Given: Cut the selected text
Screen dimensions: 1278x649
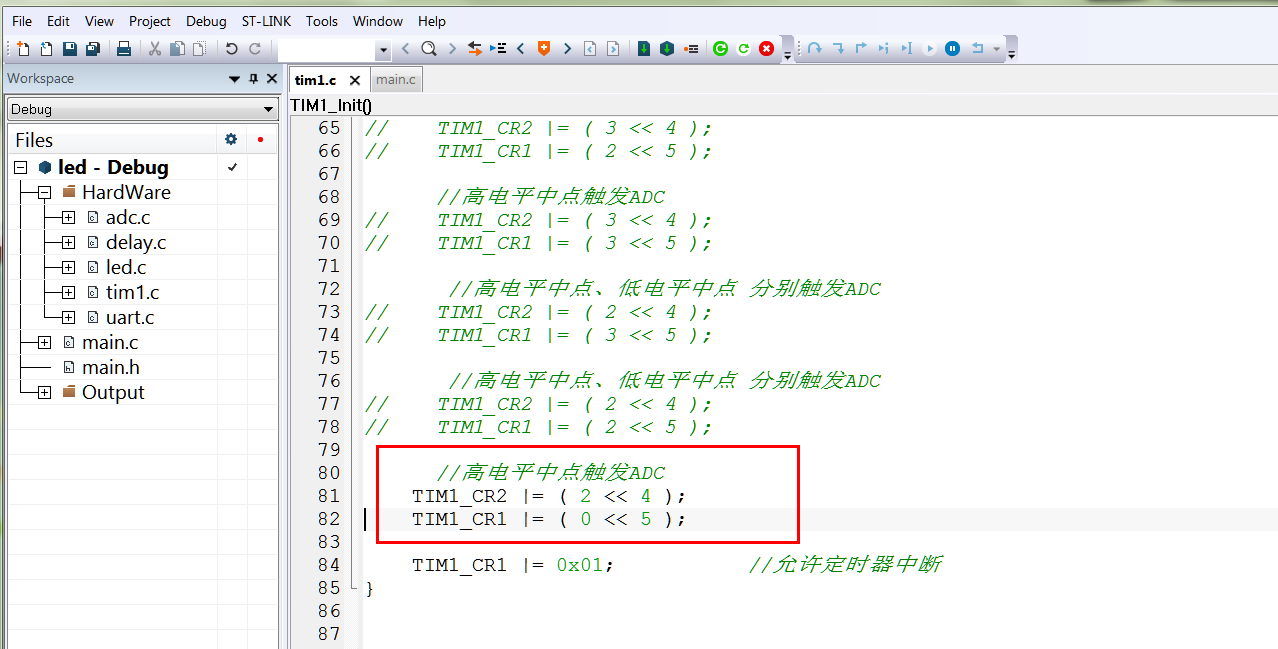Looking at the screenshot, I should tap(155, 47).
